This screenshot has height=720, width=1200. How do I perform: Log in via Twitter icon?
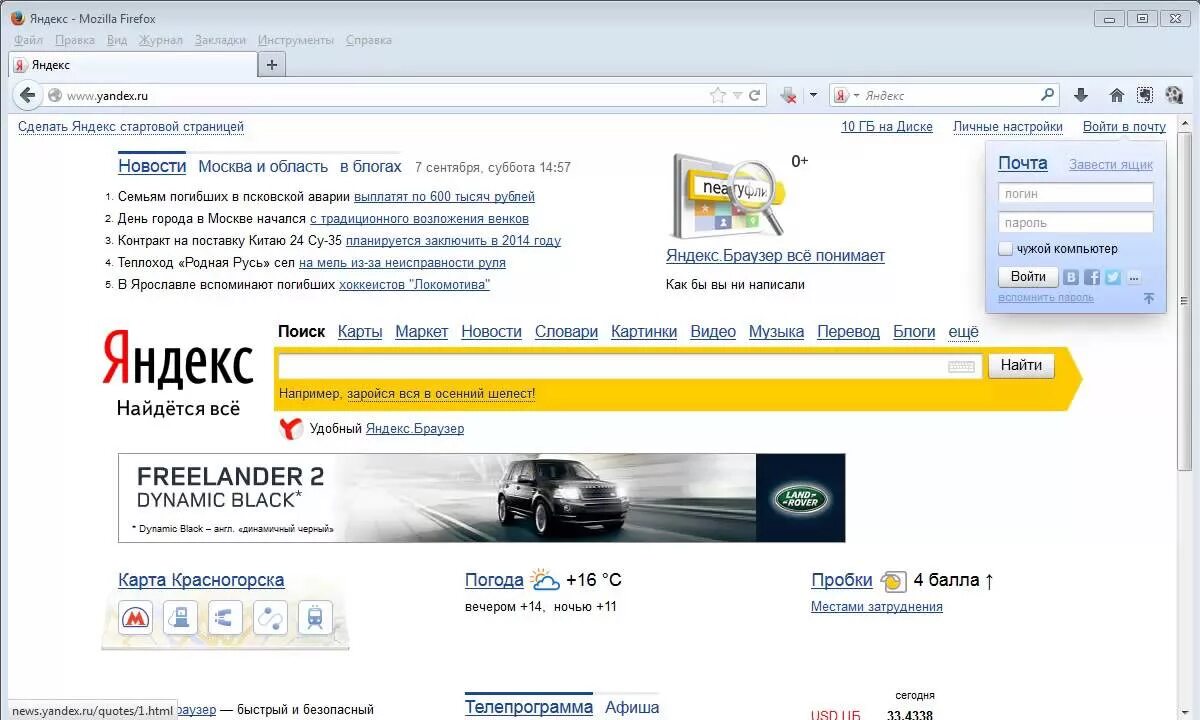pyautogui.click(x=1113, y=277)
